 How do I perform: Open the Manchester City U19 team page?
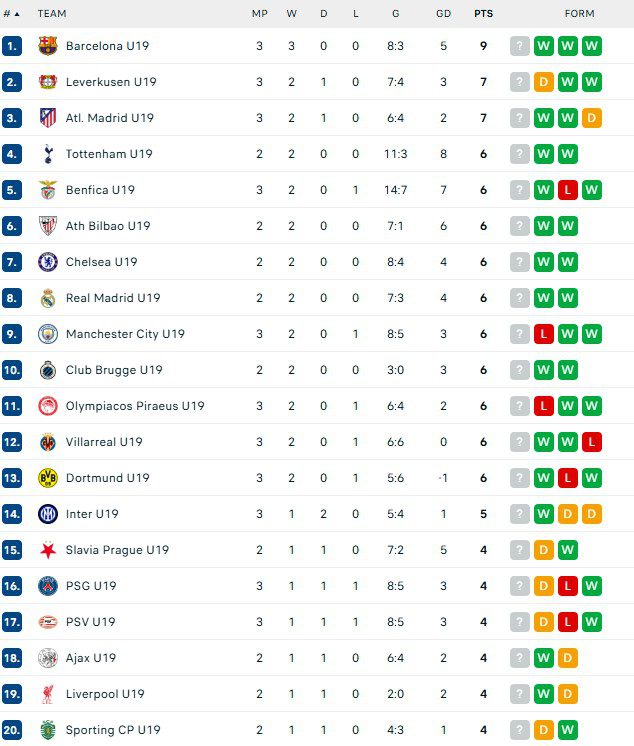[125, 334]
